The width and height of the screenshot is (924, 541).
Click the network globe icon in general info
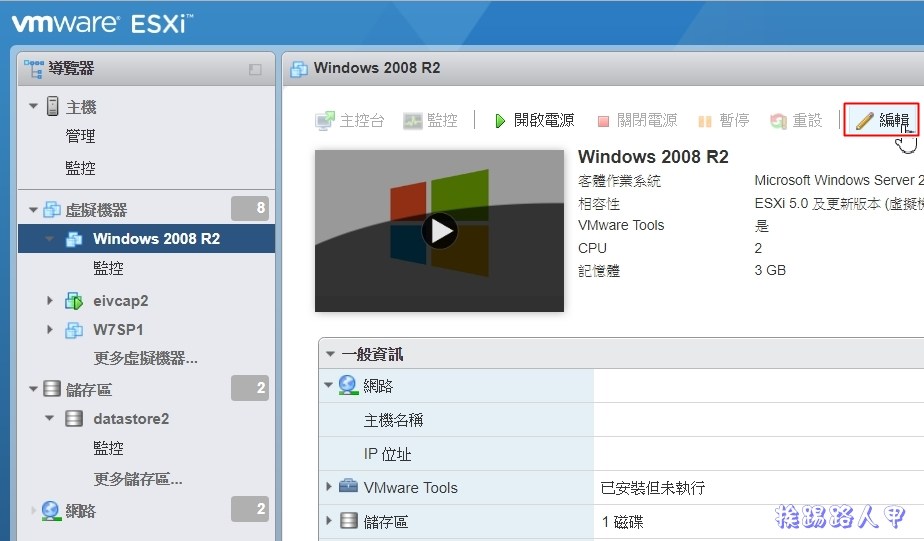click(x=348, y=385)
